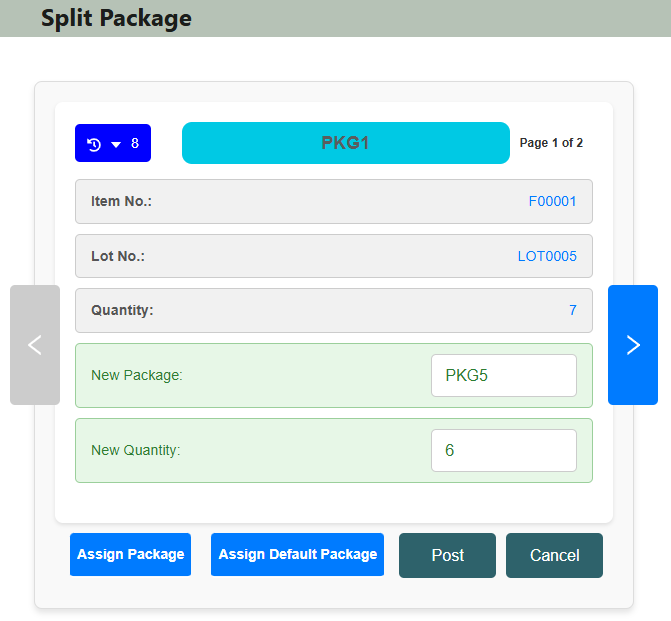This screenshot has height=621, width=671.
Task: Click the Quantity value 7
Action: click(573, 310)
